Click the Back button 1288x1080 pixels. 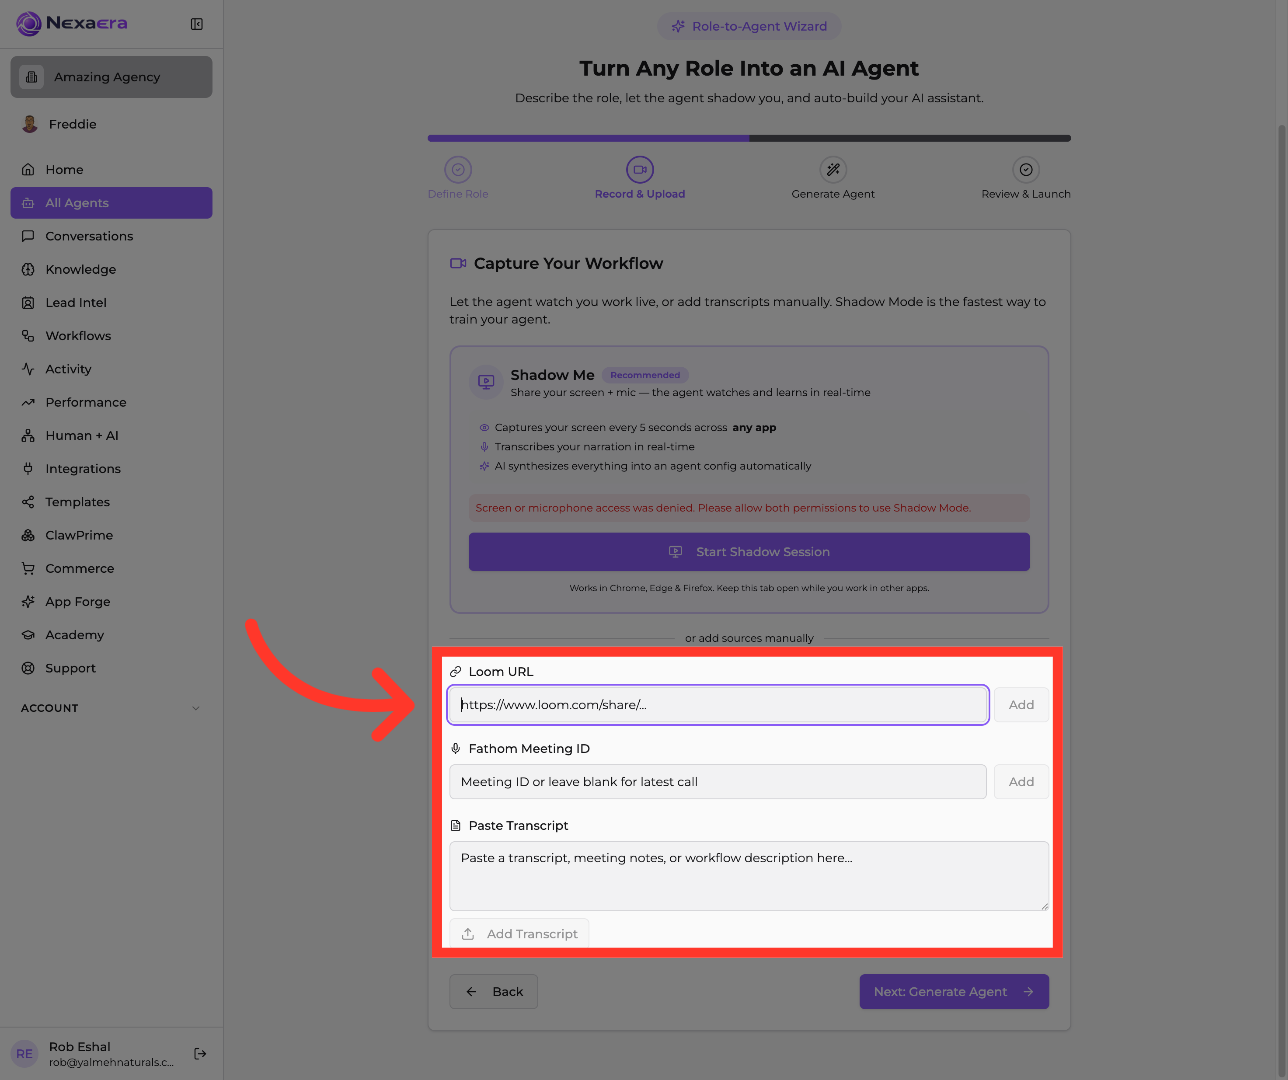coord(494,992)
